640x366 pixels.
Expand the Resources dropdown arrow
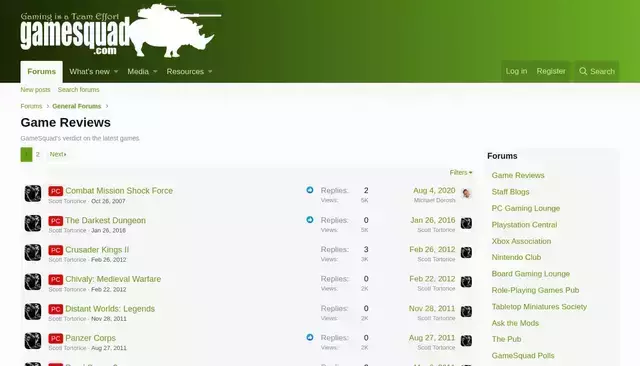[210, 72]
